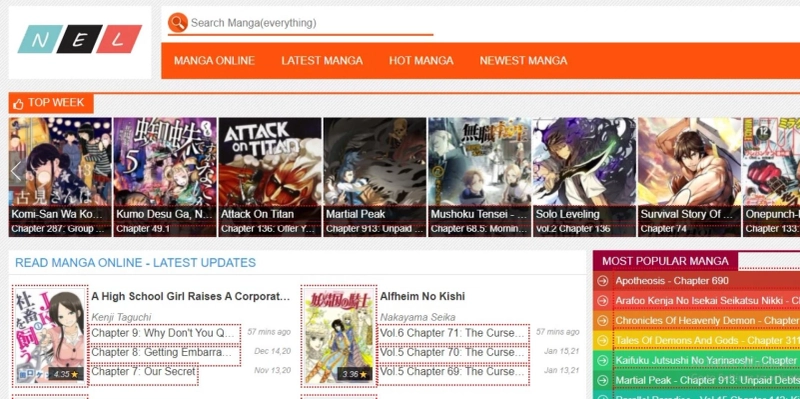Viewport: 800px width, 399px height.
Task: Open Chapter 68.5: Momin... link
Action: [479, 229]
